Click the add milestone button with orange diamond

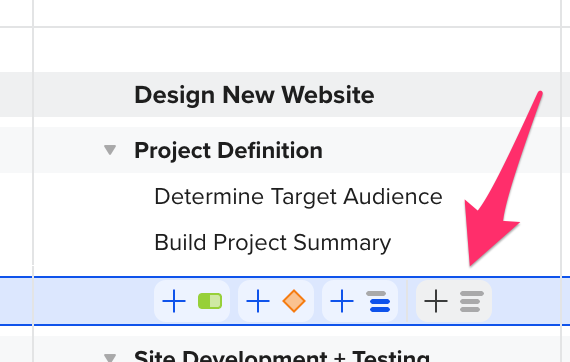276,301
